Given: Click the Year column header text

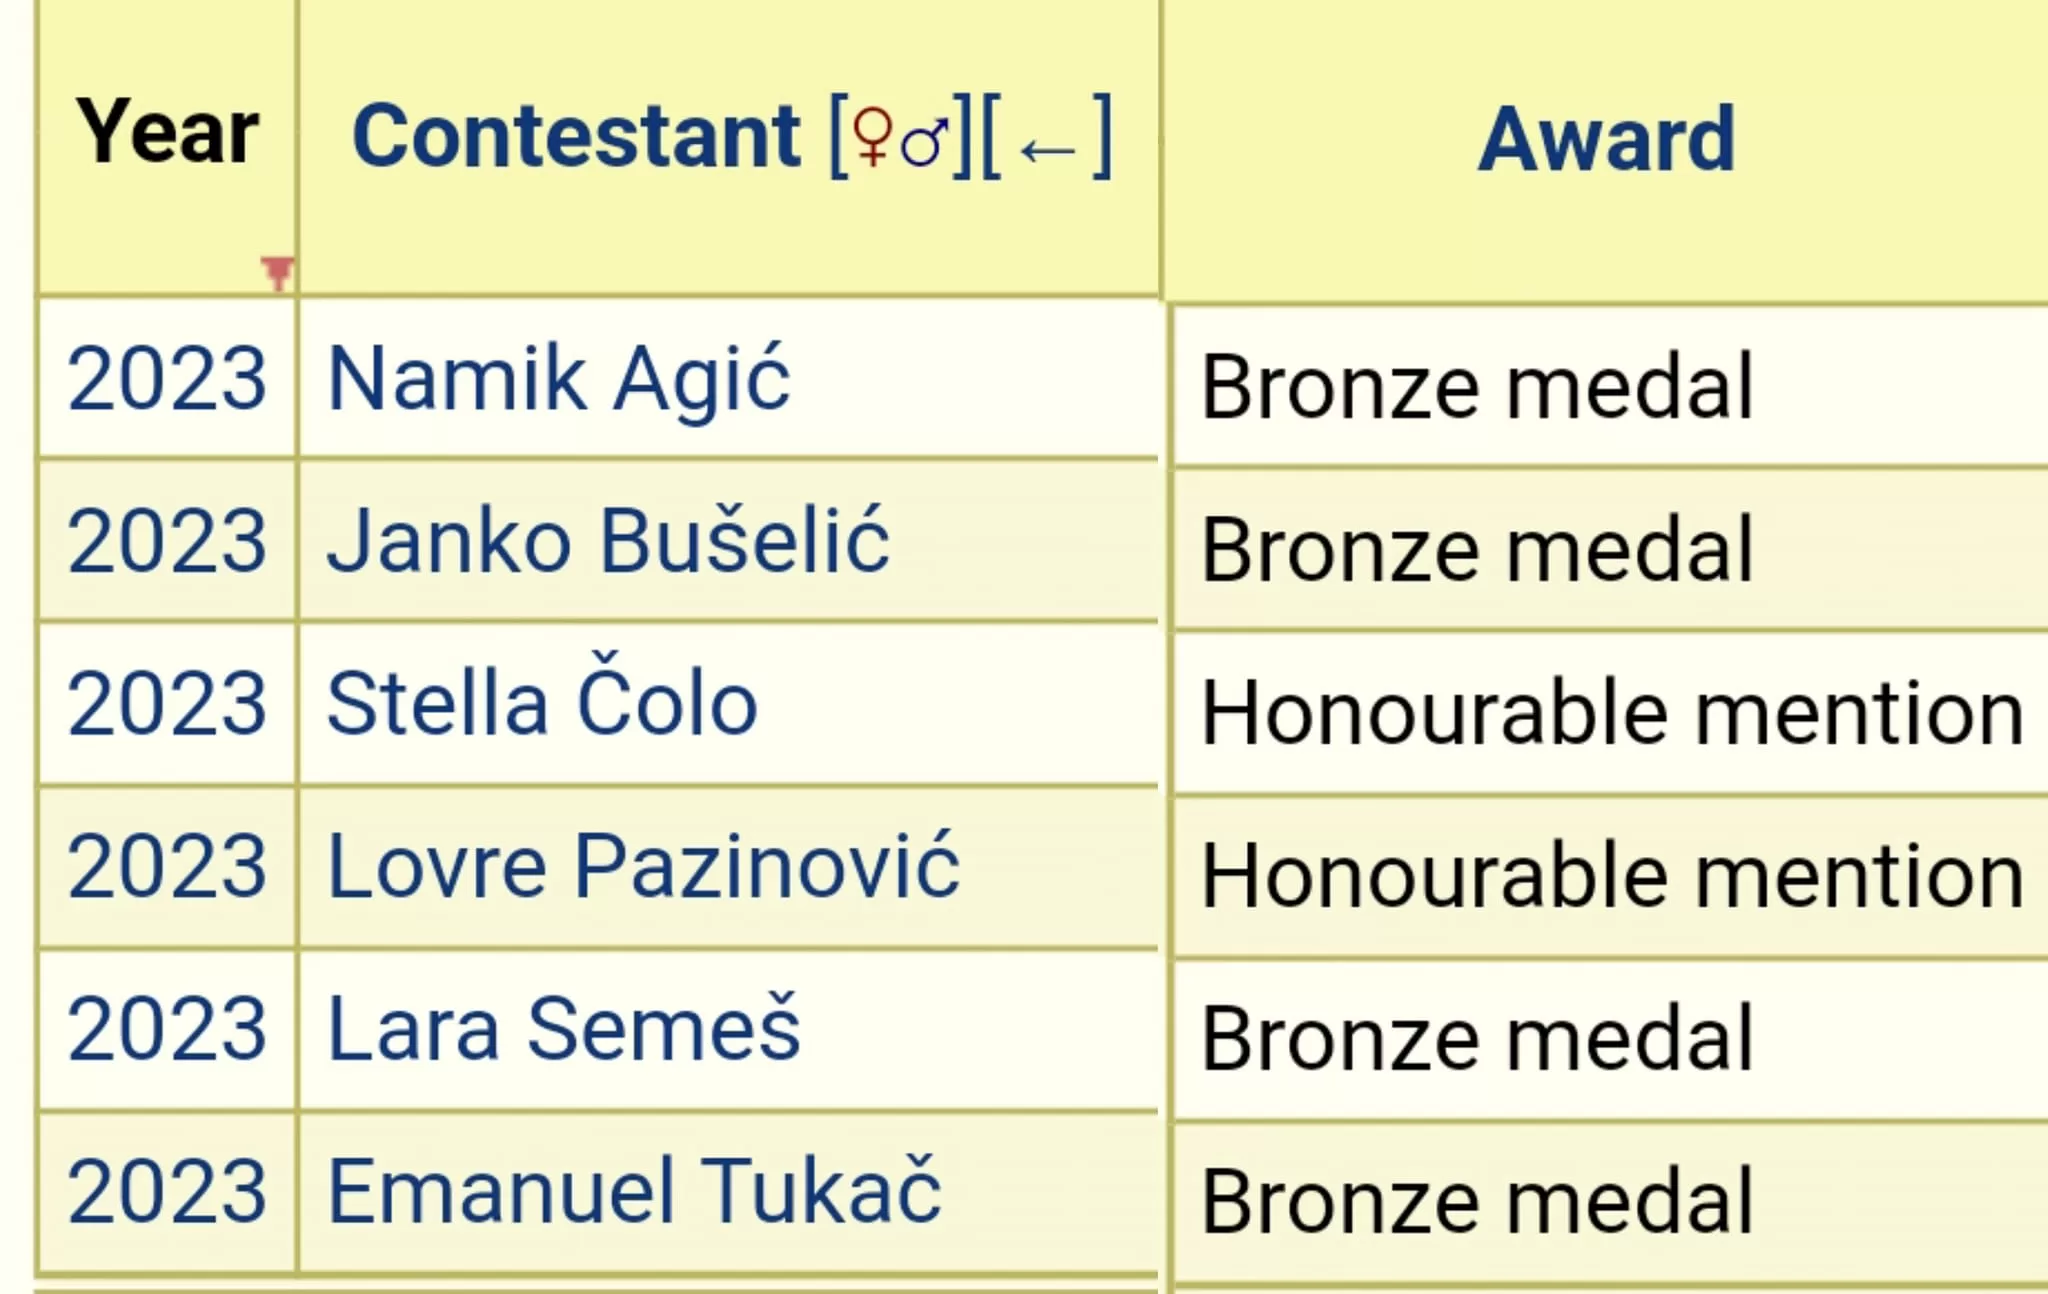Looking at the screenshot, I should pyautogui.click(x=167, y=132).
